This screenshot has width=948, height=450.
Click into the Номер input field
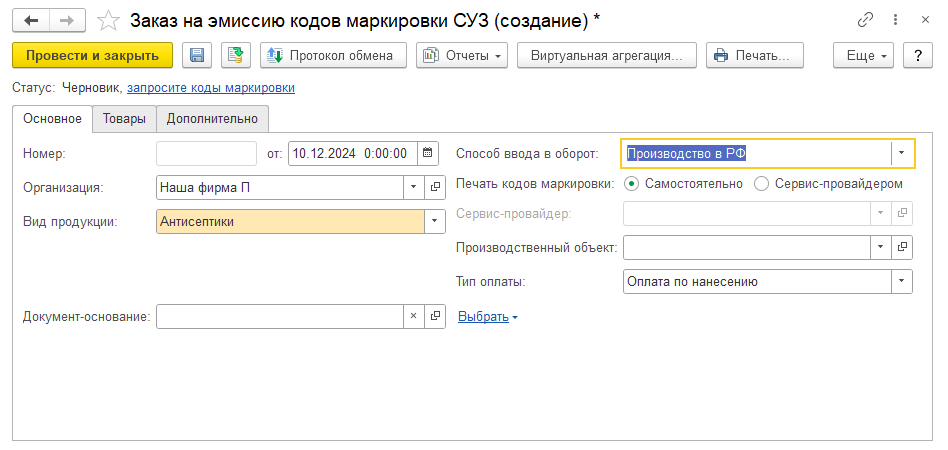click(207, 154)
